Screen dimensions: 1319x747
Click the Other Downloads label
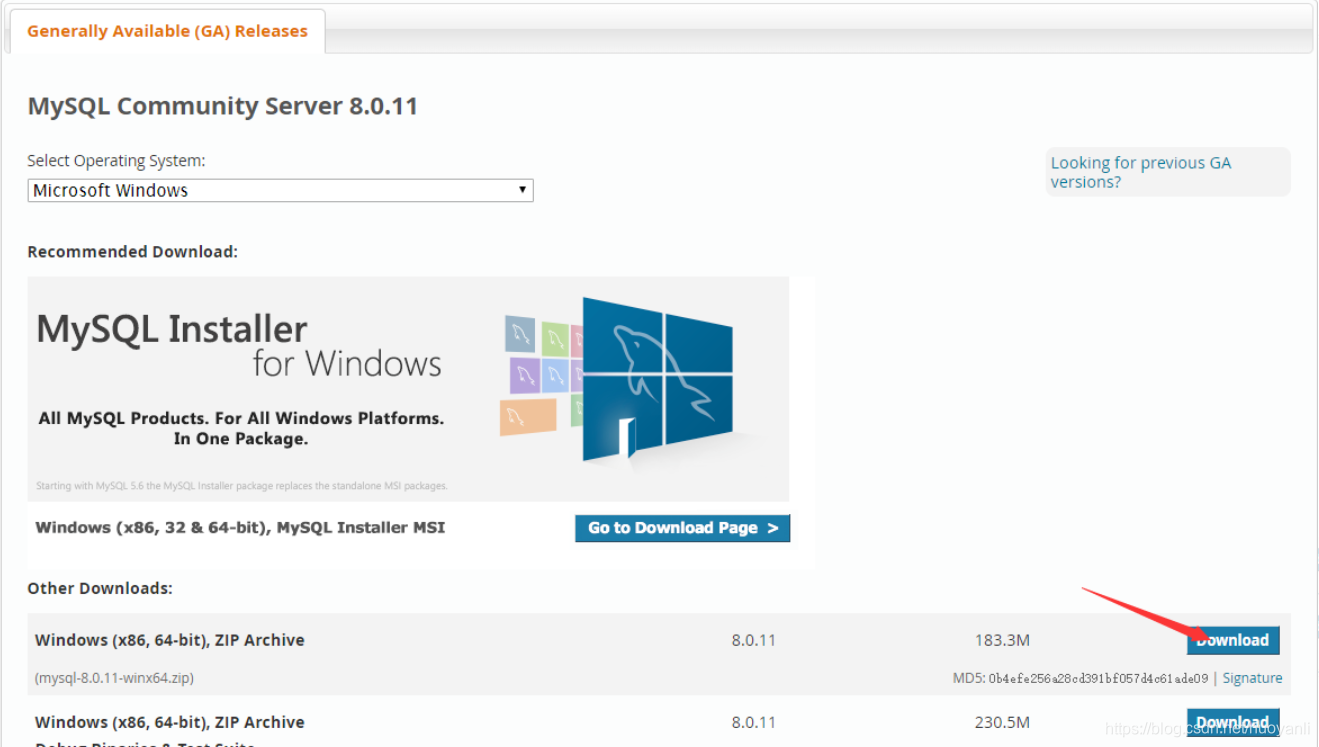pyautogui.click(x=100, y=588)
